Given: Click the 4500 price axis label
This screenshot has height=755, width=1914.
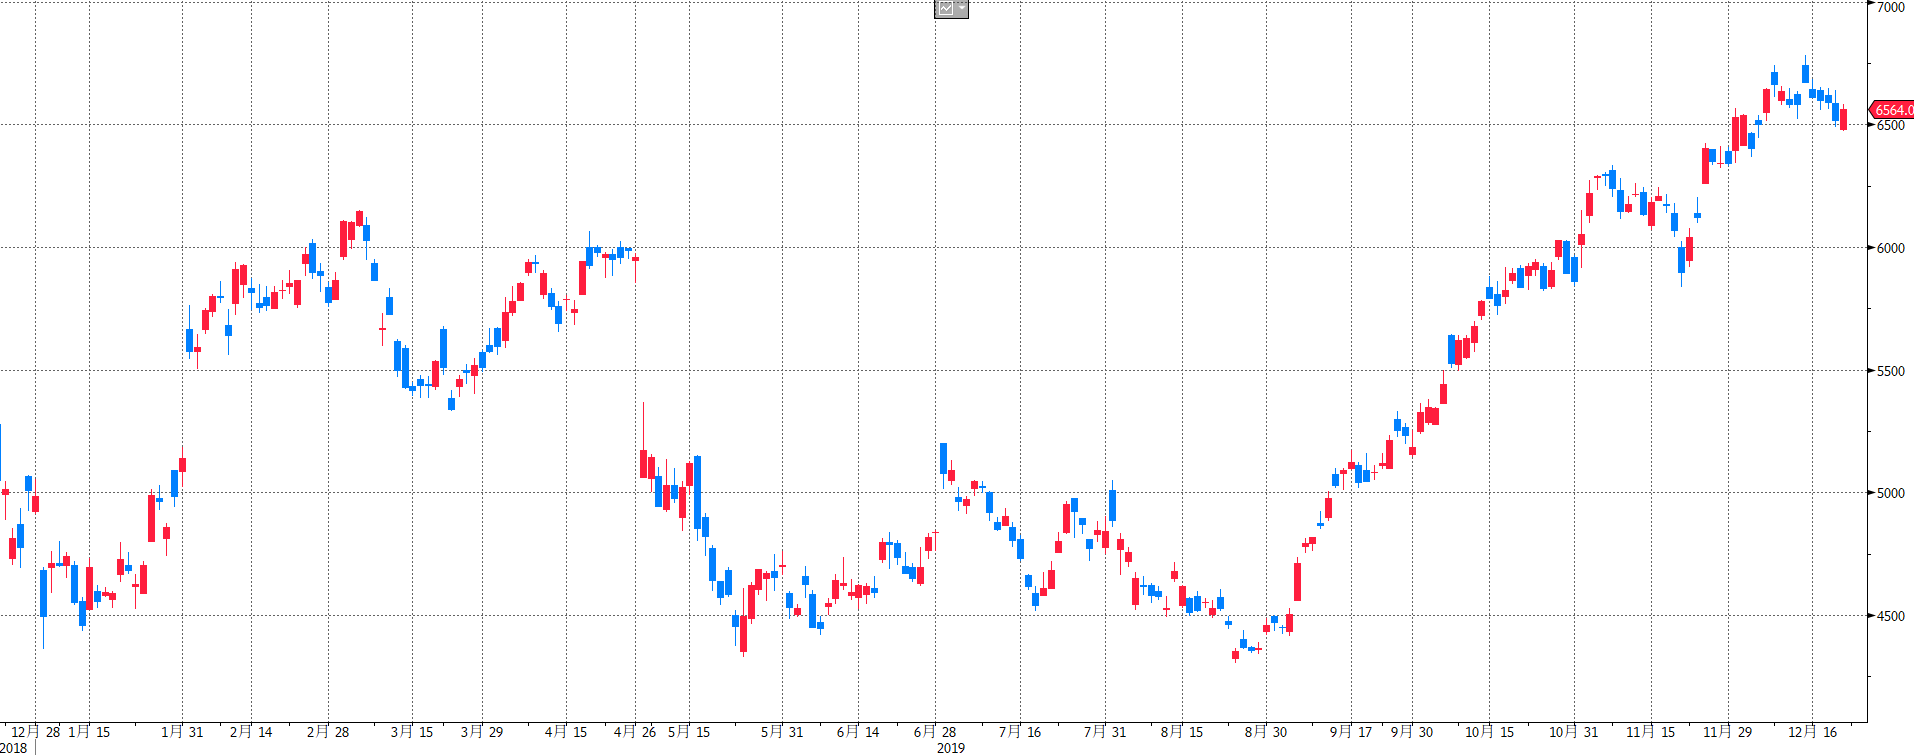Looking at the screenshot, I should [x=1890, y=616].
